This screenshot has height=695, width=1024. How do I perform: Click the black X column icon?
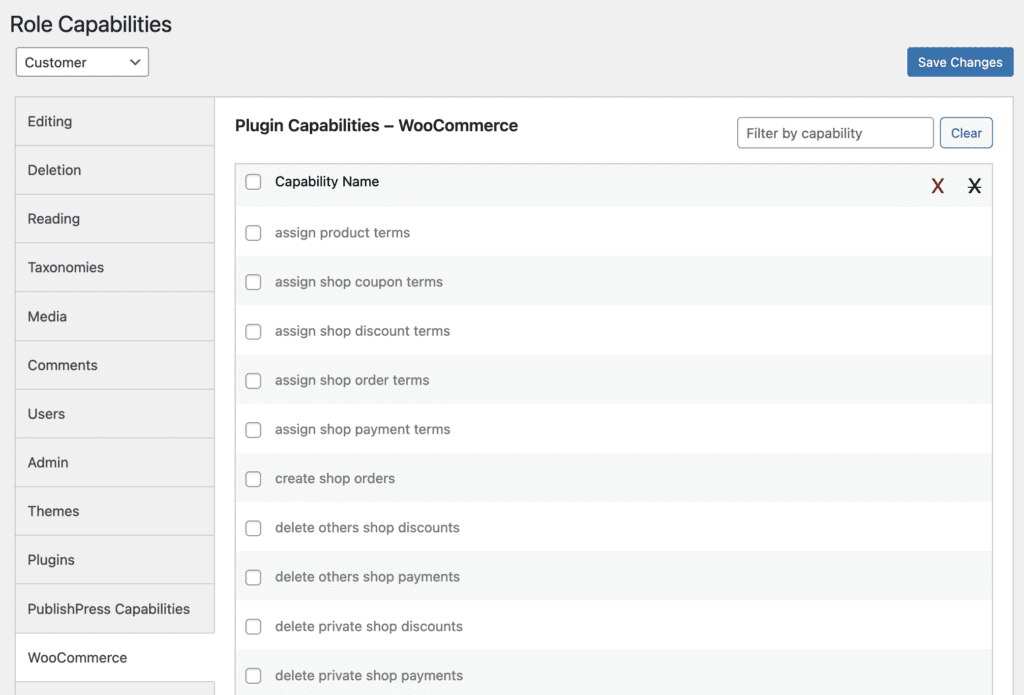[x=974, y=186]
